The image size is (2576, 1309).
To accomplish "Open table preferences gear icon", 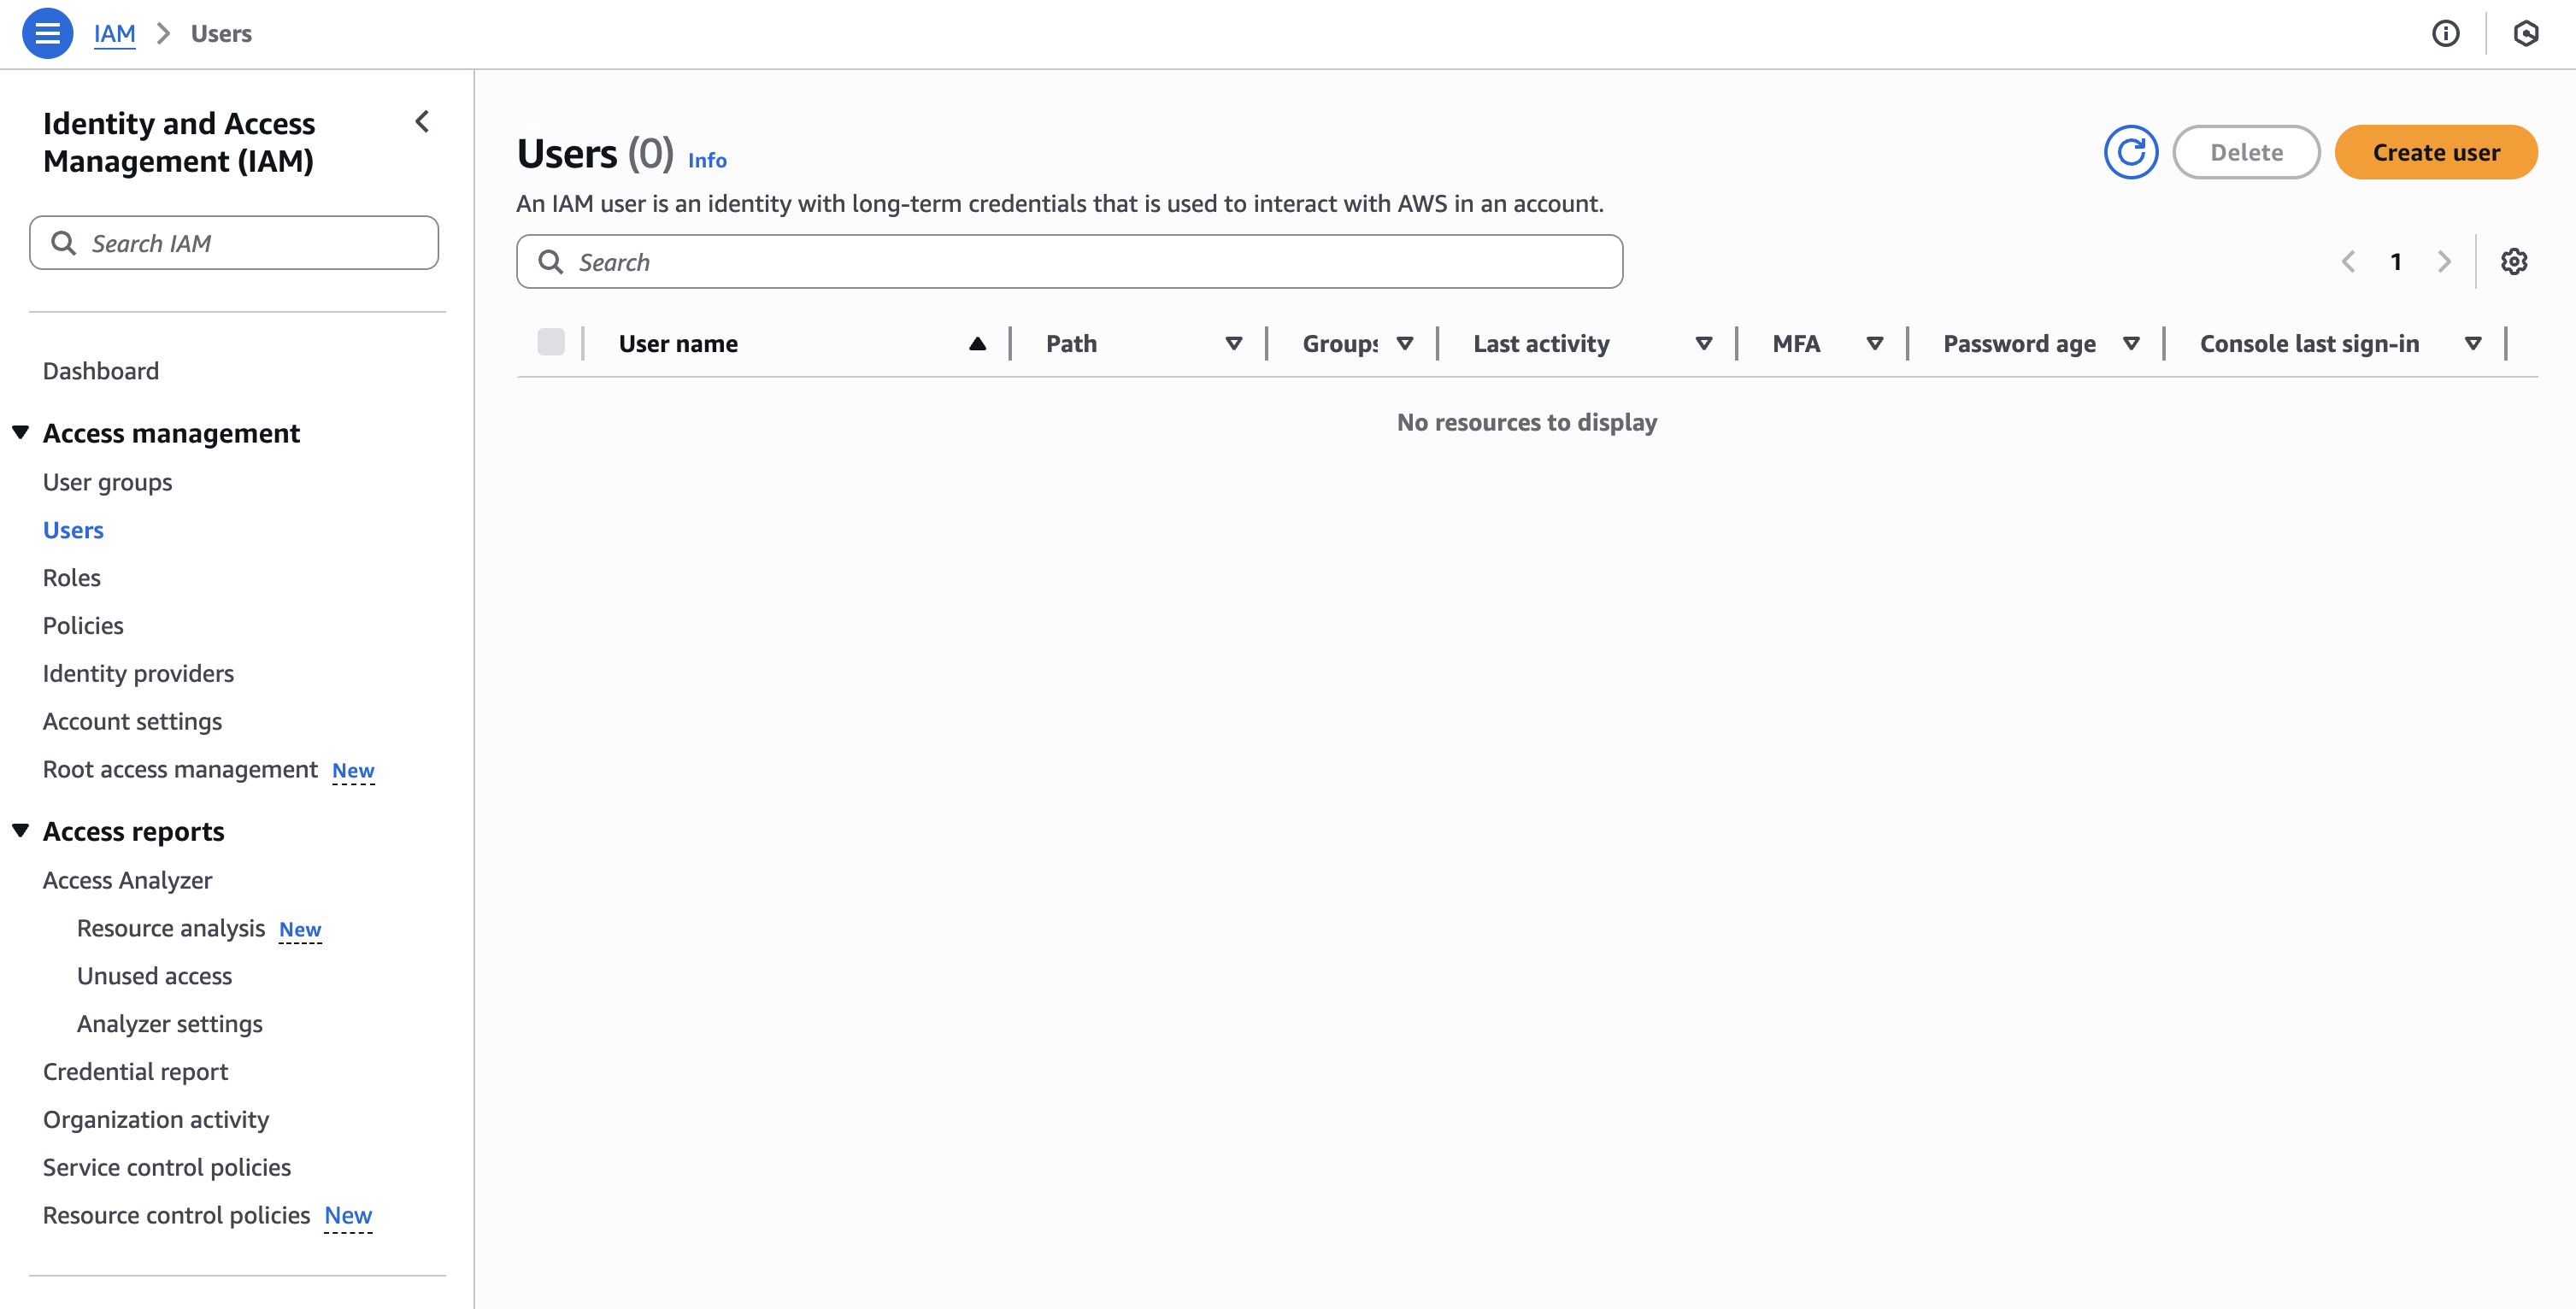I will [x=2513, y=262].
